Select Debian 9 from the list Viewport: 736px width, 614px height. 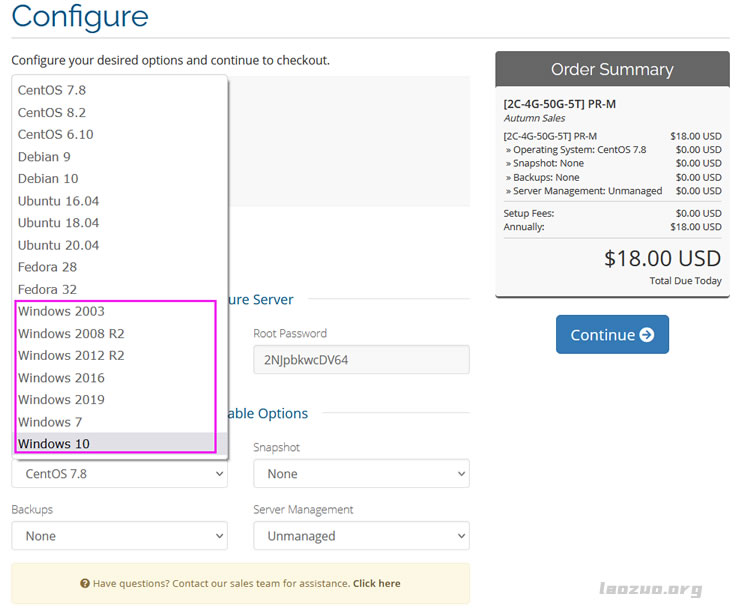[x=44, y=156]
